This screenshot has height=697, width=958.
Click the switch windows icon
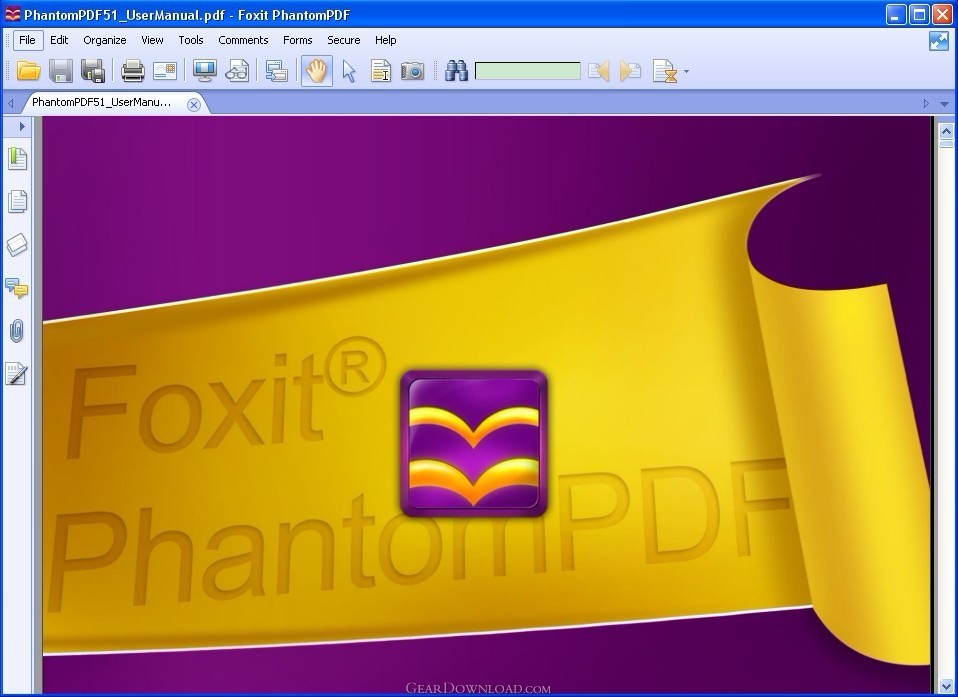point(277,71)
